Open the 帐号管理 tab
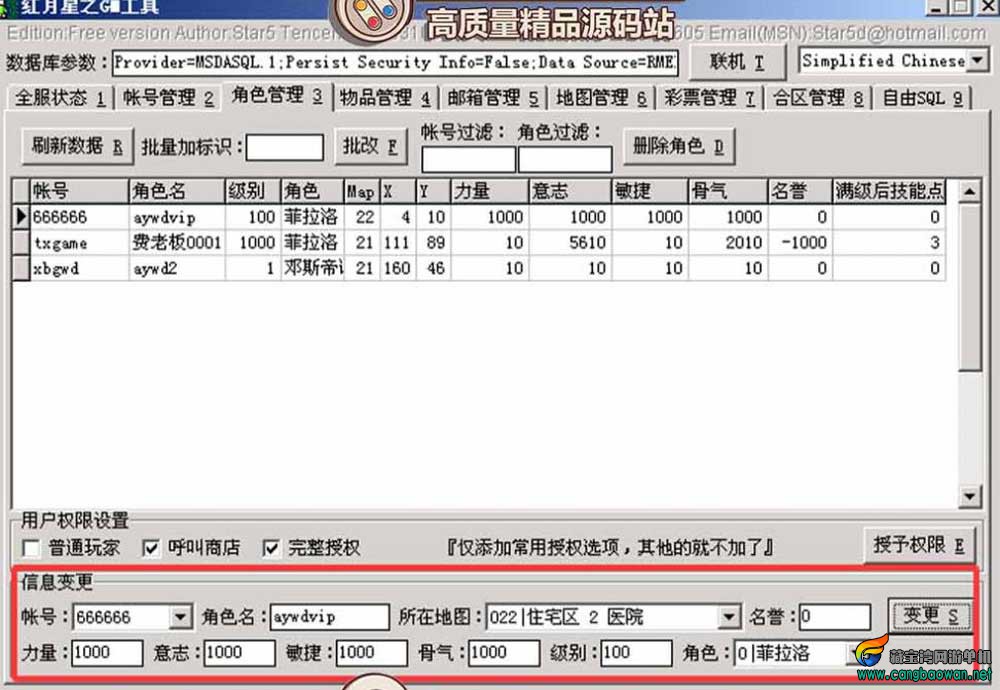1000x690 pixels. pyautogui.click(x=168, y=98)
